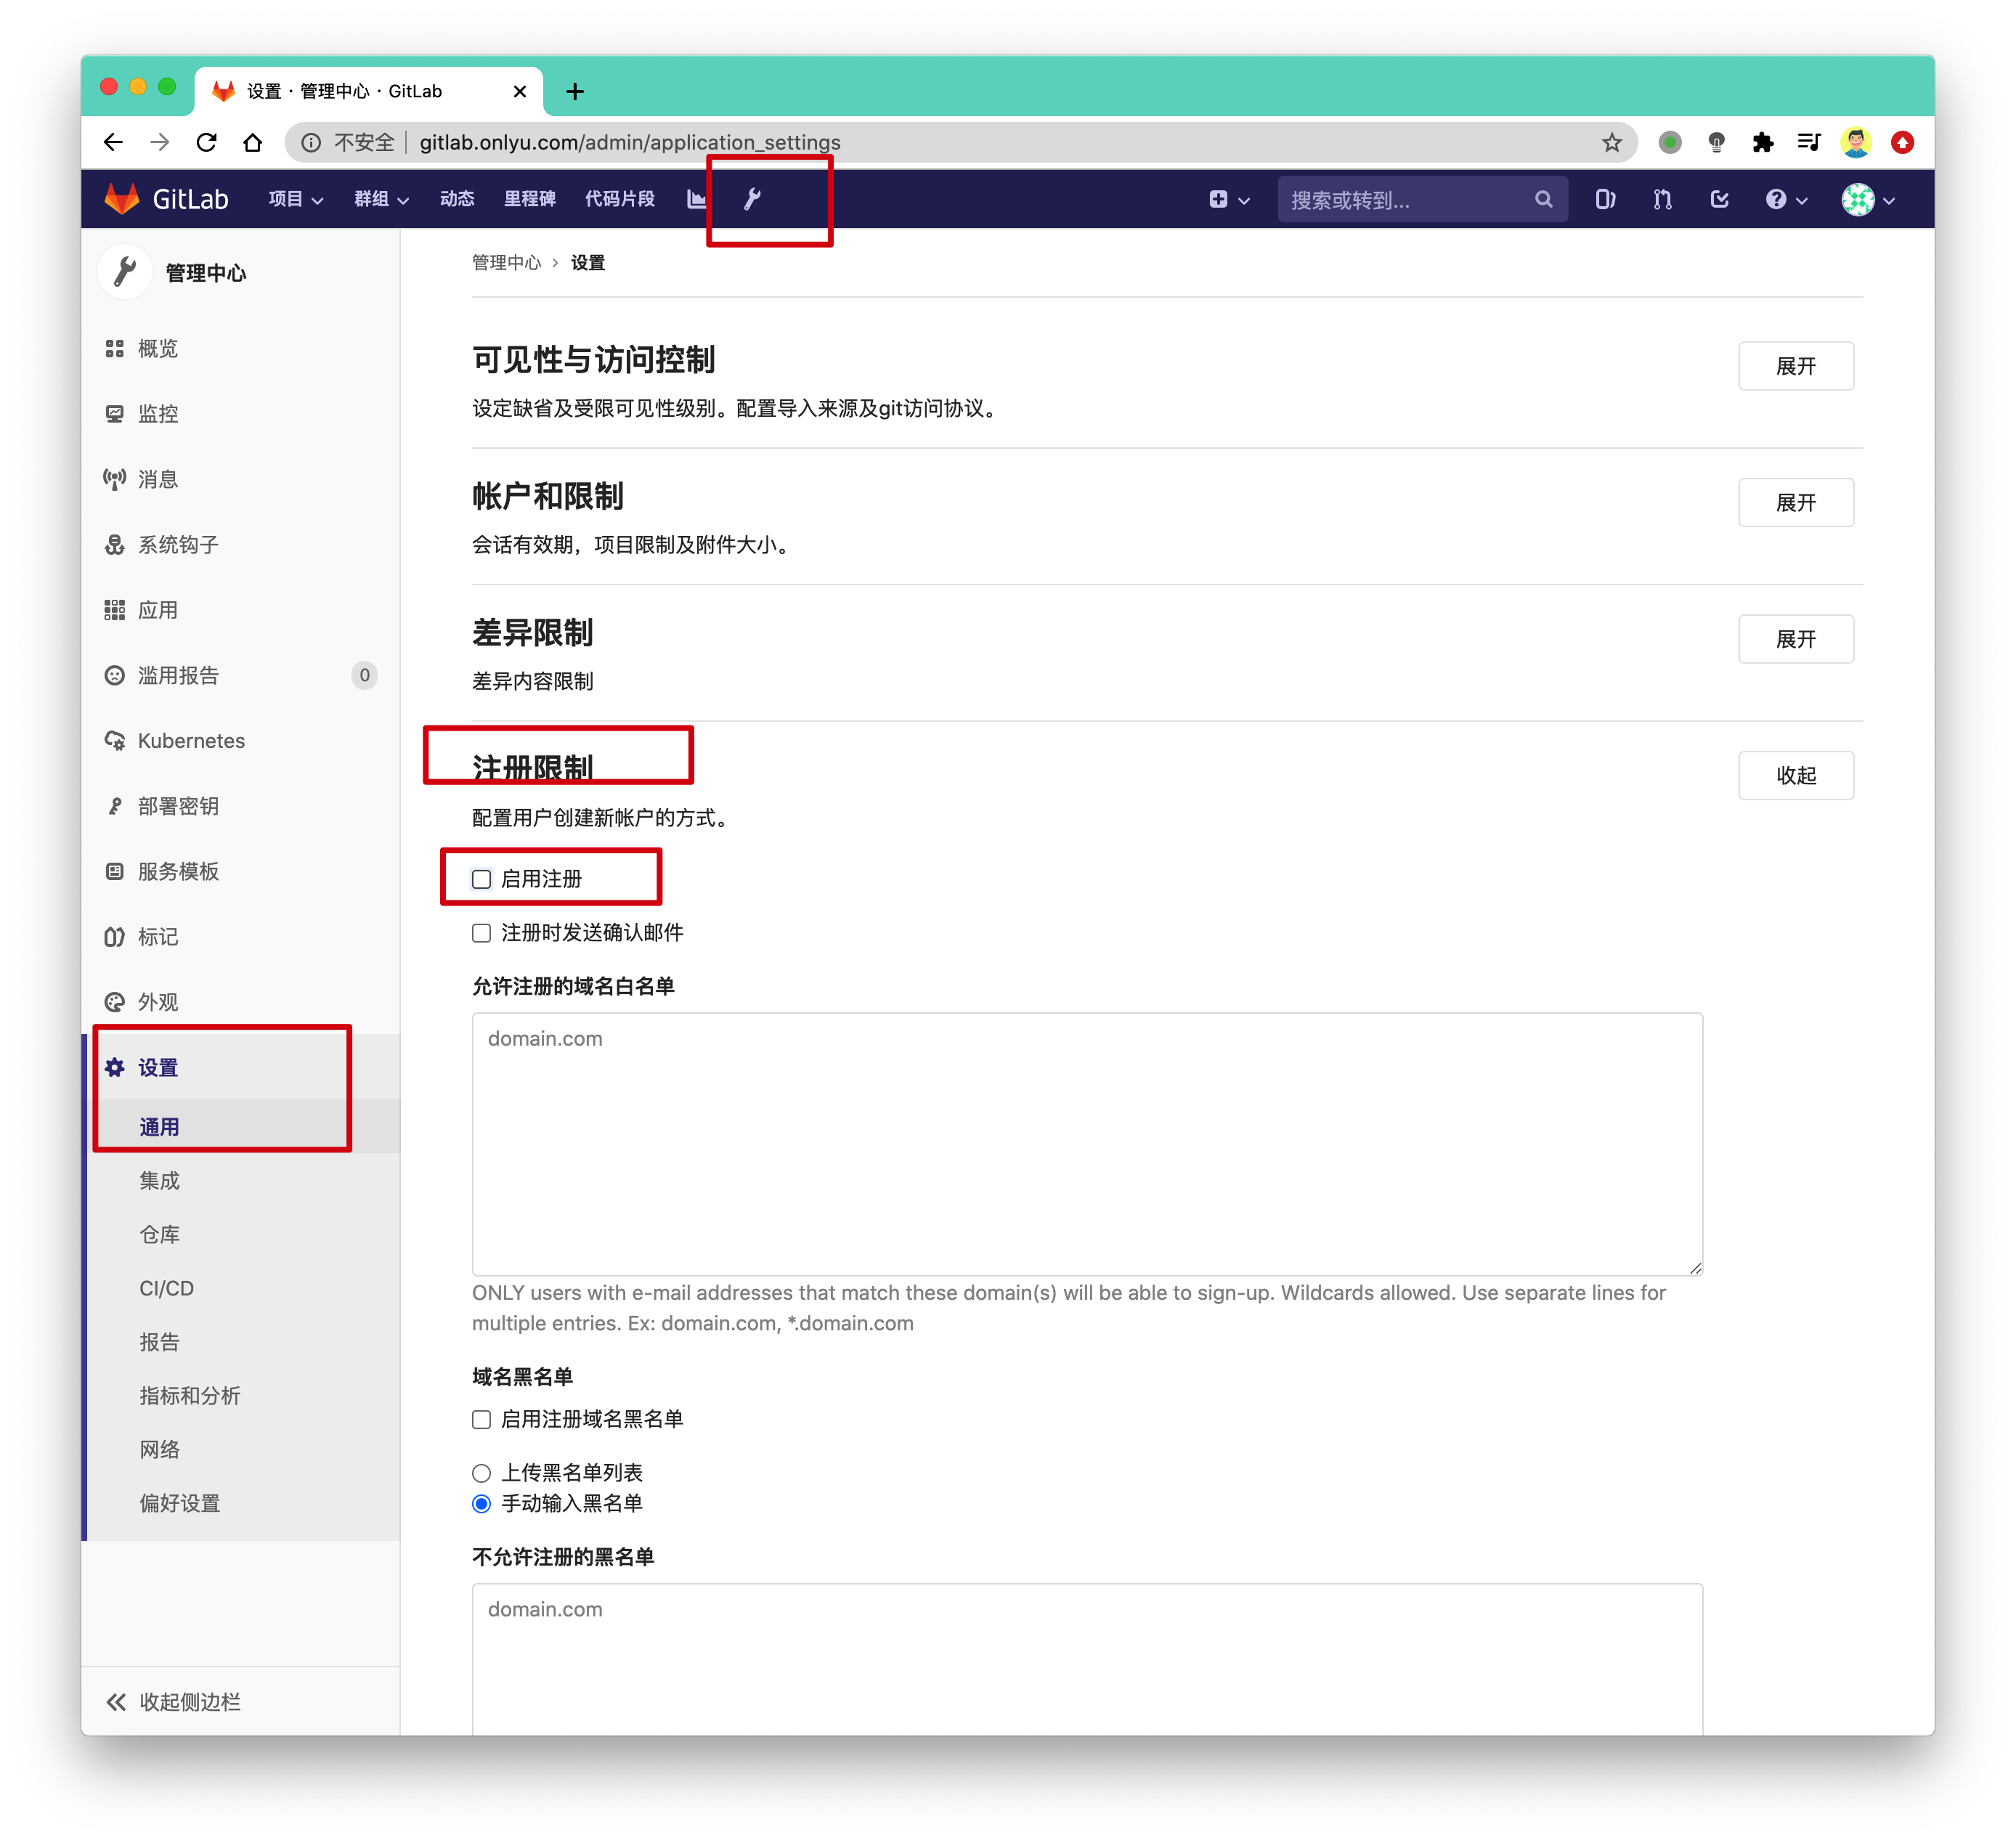Image resolution: width=2016 pixels, height=1843 pixels.
Task: Collapse the sidebar via 收起侧边栏
Action: [174, 1701]
